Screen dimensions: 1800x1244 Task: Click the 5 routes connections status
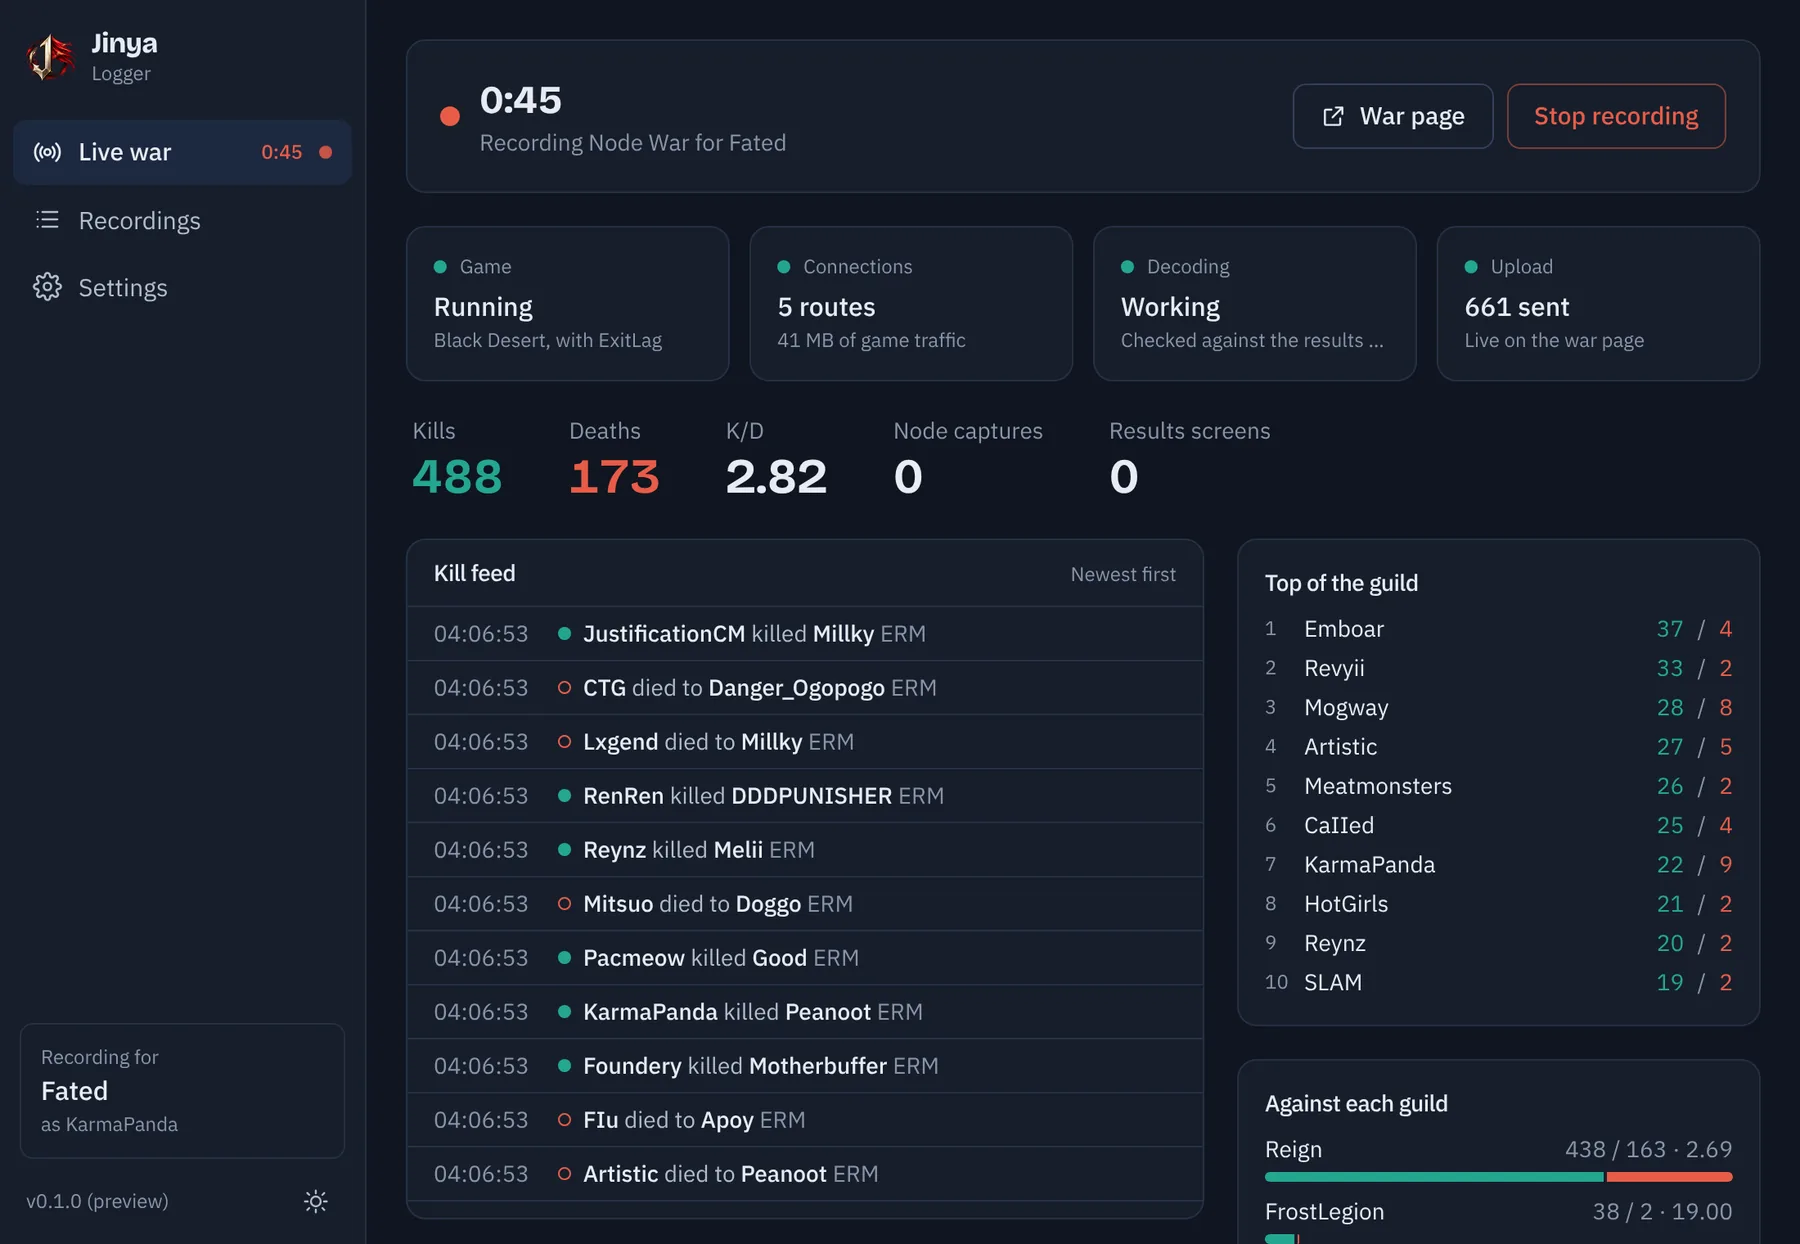coord(826,307)
